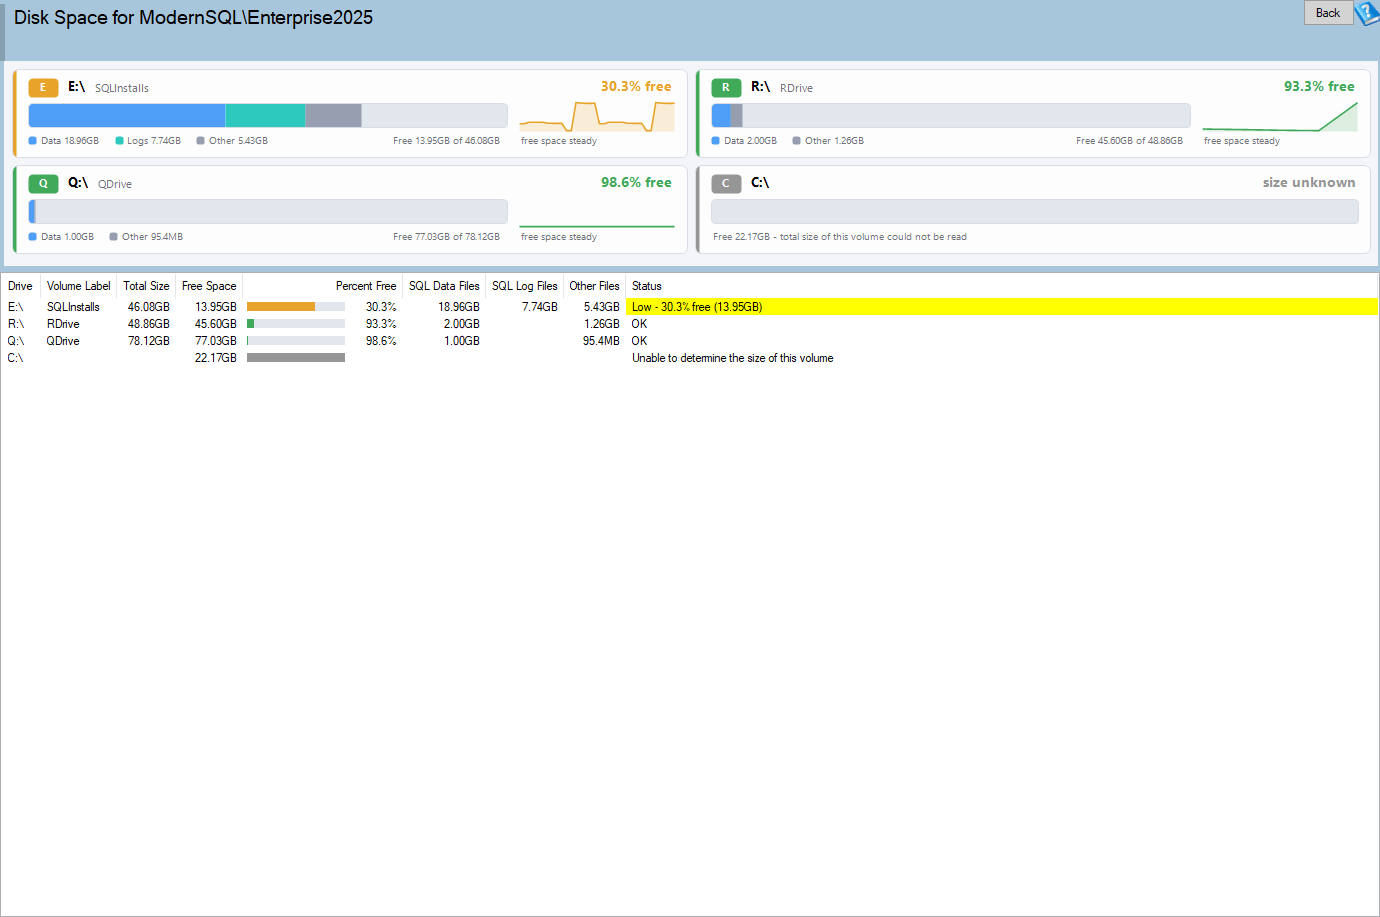Viewport: 1380px width, 917px height.
Task: Sort by Total Size column header
Action: (x=146, y=286)
